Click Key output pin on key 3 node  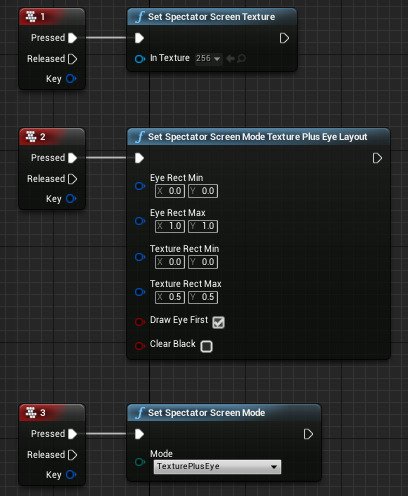coord(71,475)
